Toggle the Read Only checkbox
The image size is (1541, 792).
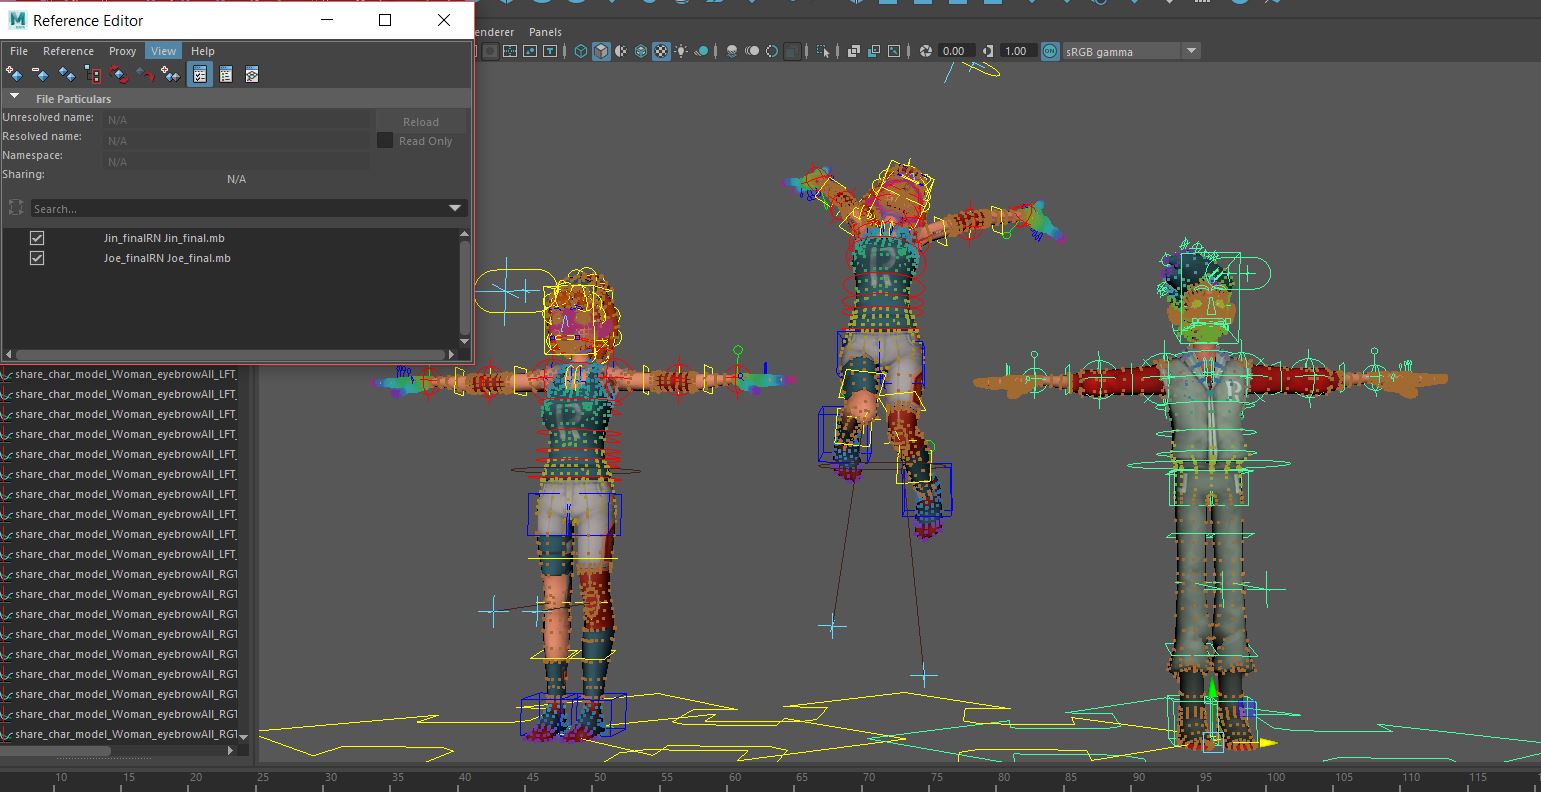click(x=385, y=141)
